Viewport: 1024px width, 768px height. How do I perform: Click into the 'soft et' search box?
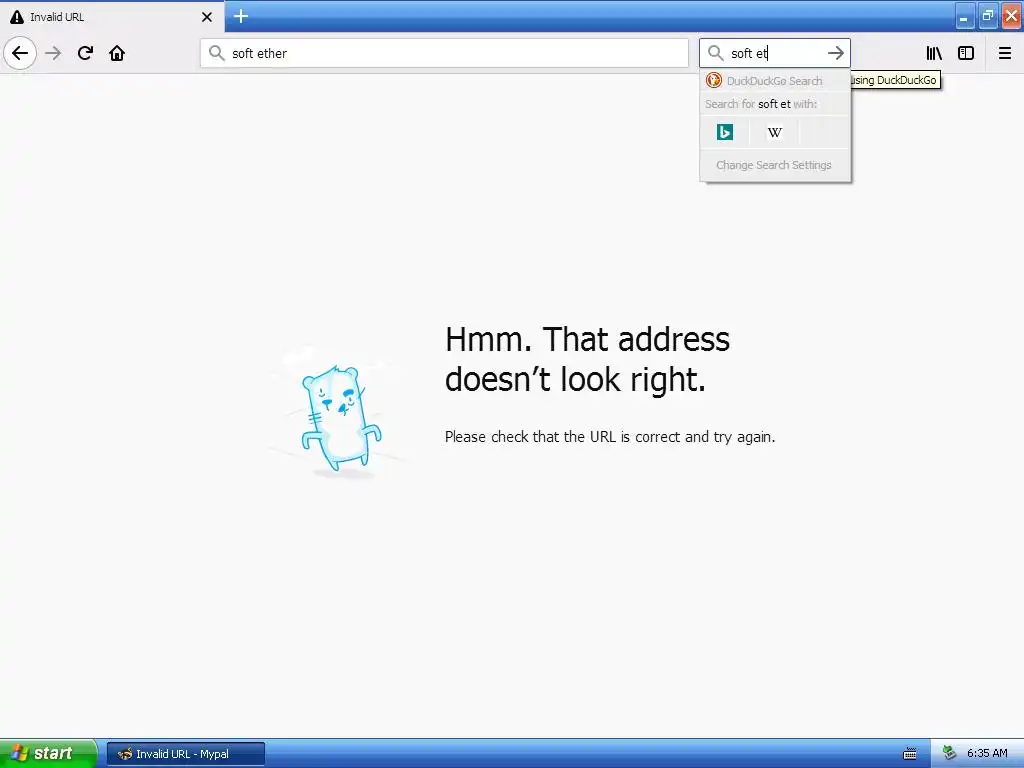(x=774, y=53)
